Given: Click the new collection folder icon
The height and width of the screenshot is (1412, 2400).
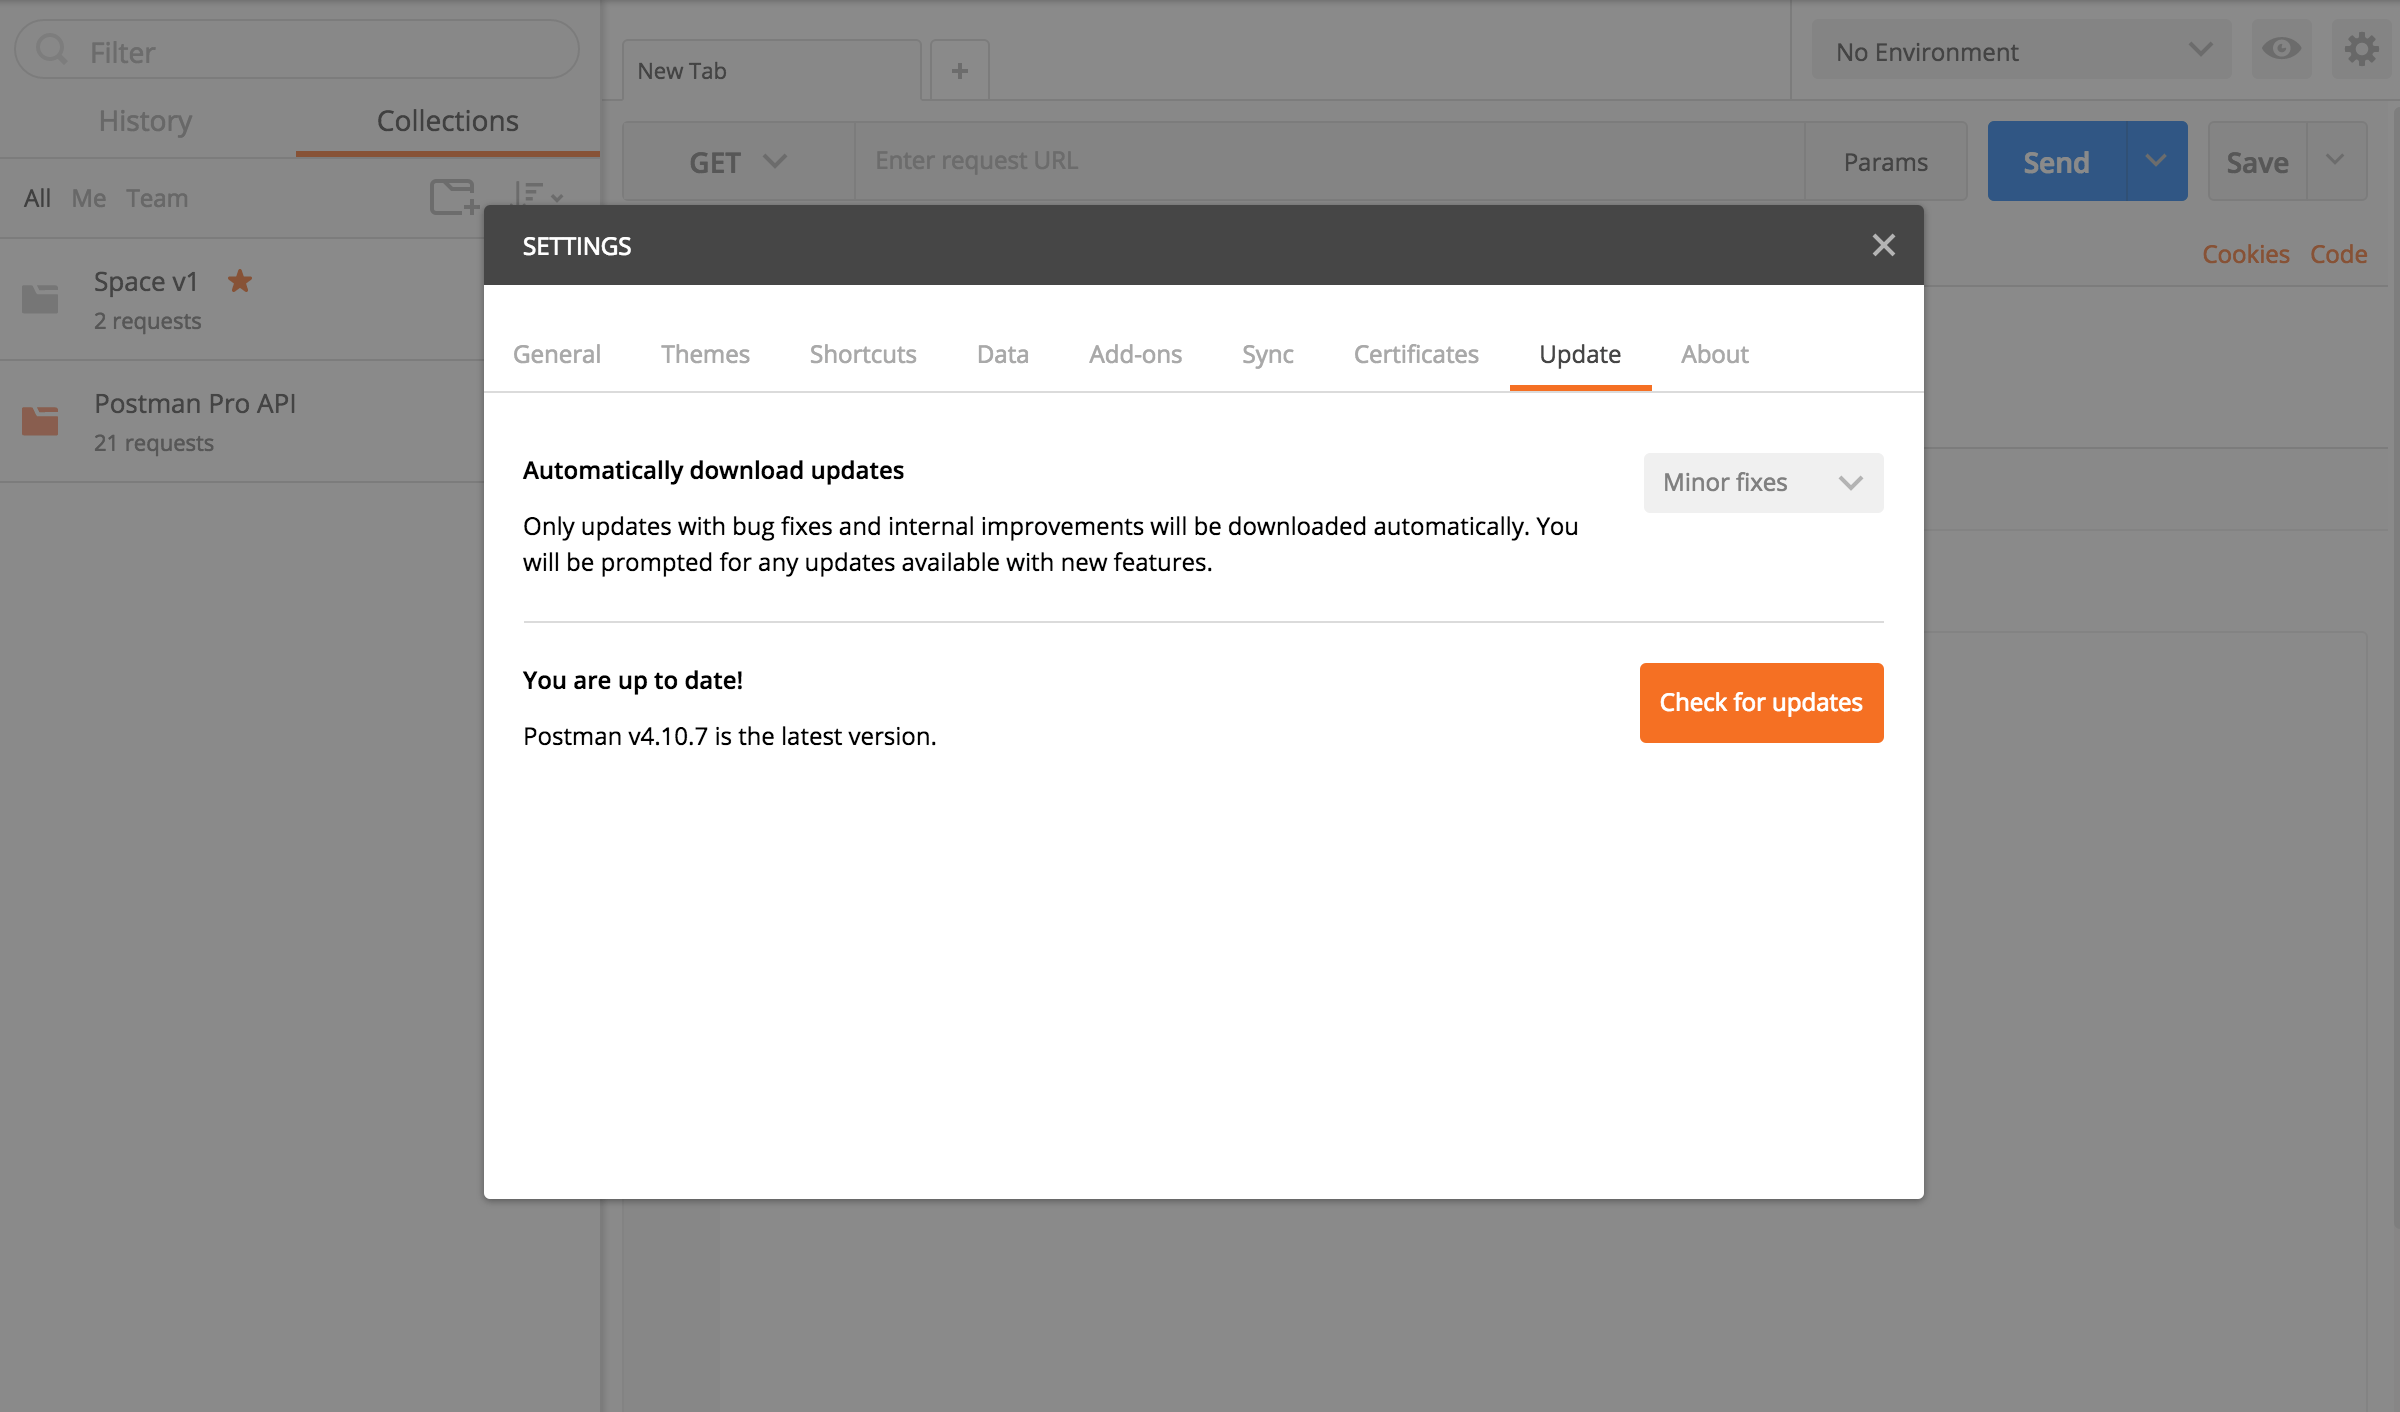Looking at the screenshot, I should (453, 197).
